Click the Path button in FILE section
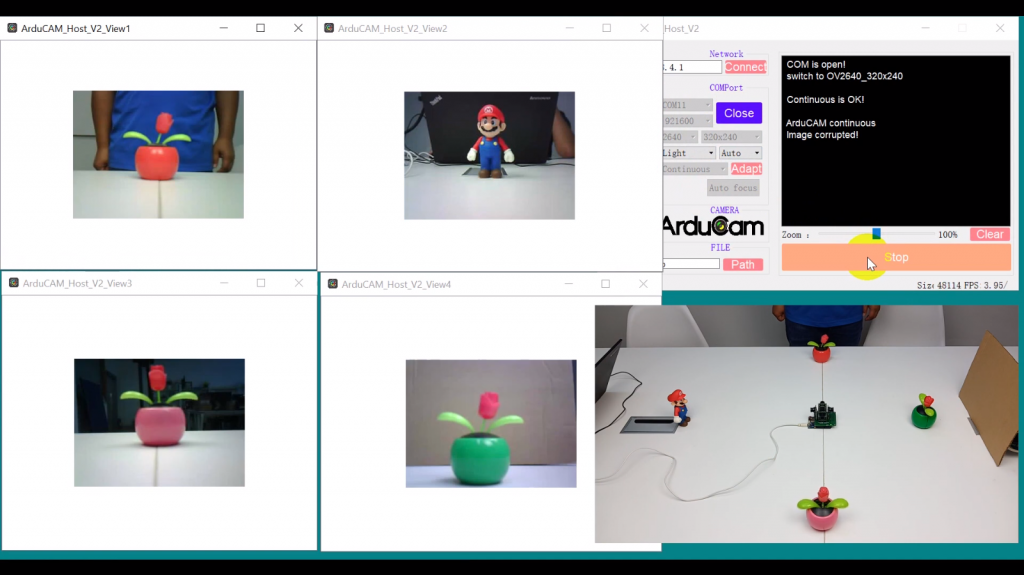 pyautogui.click(x=743, y=265)
